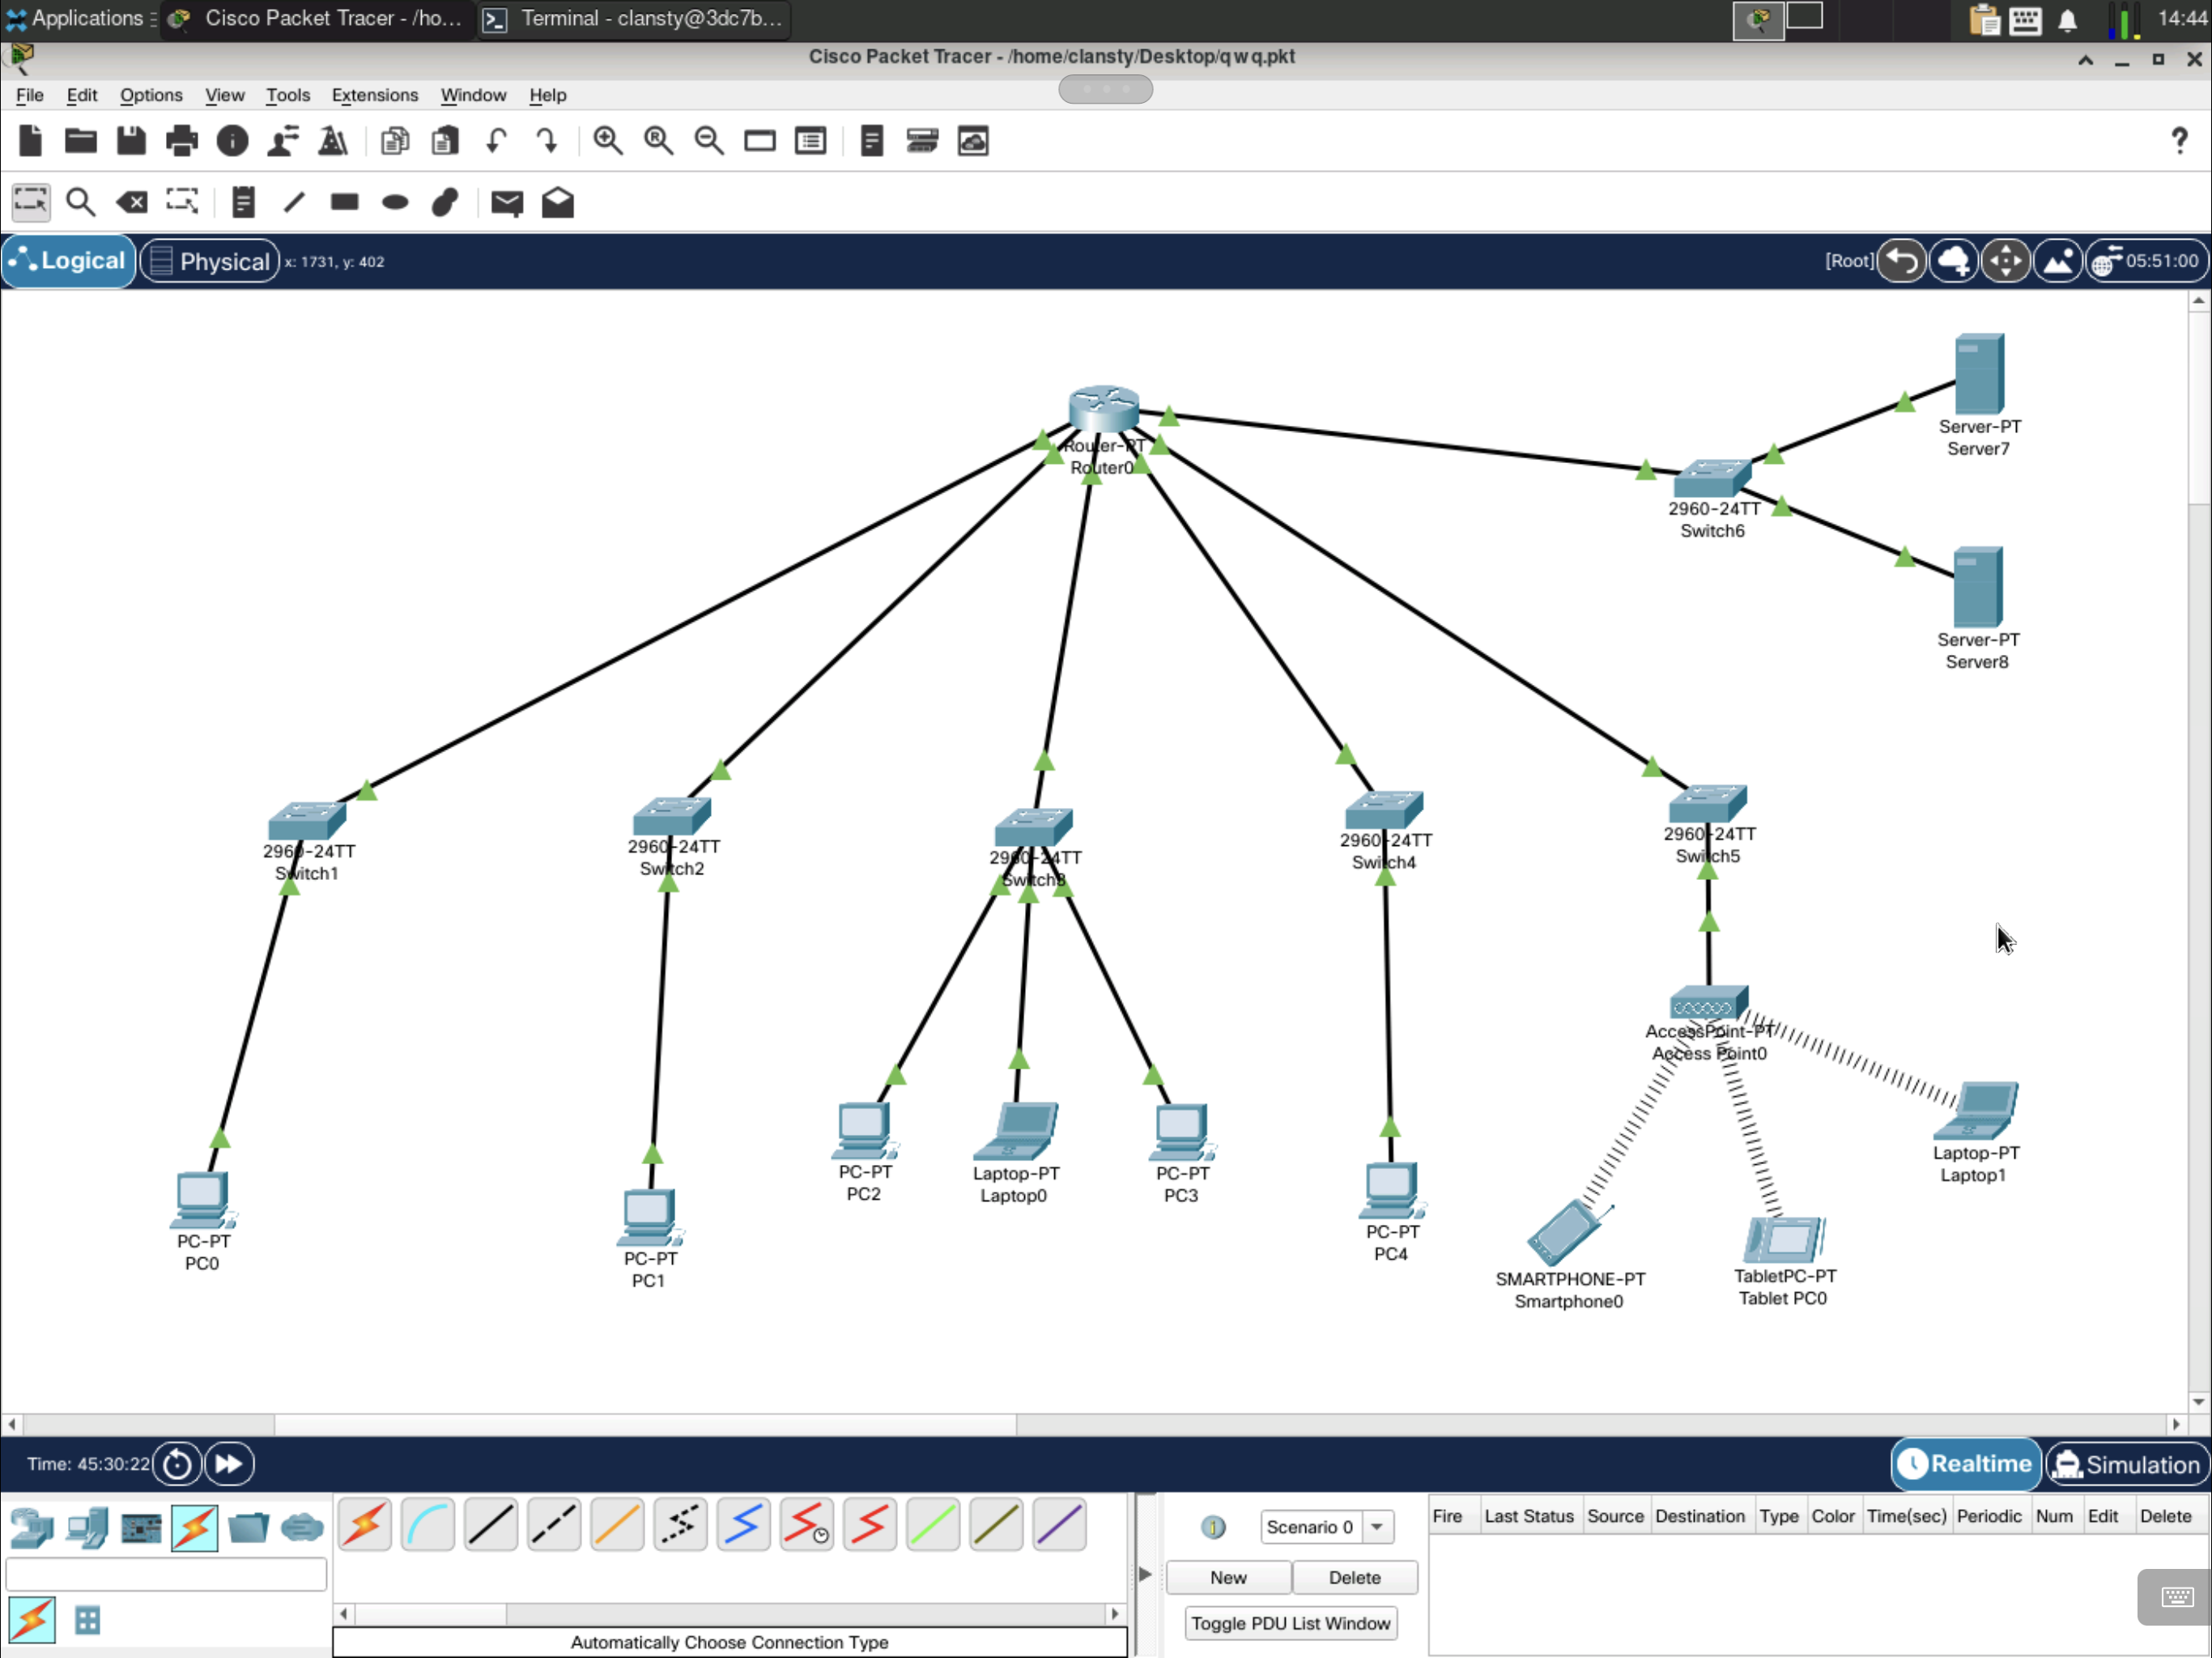Click the Save file icon
Screen dimensions: 2212x1658
(x=131, y=141)
